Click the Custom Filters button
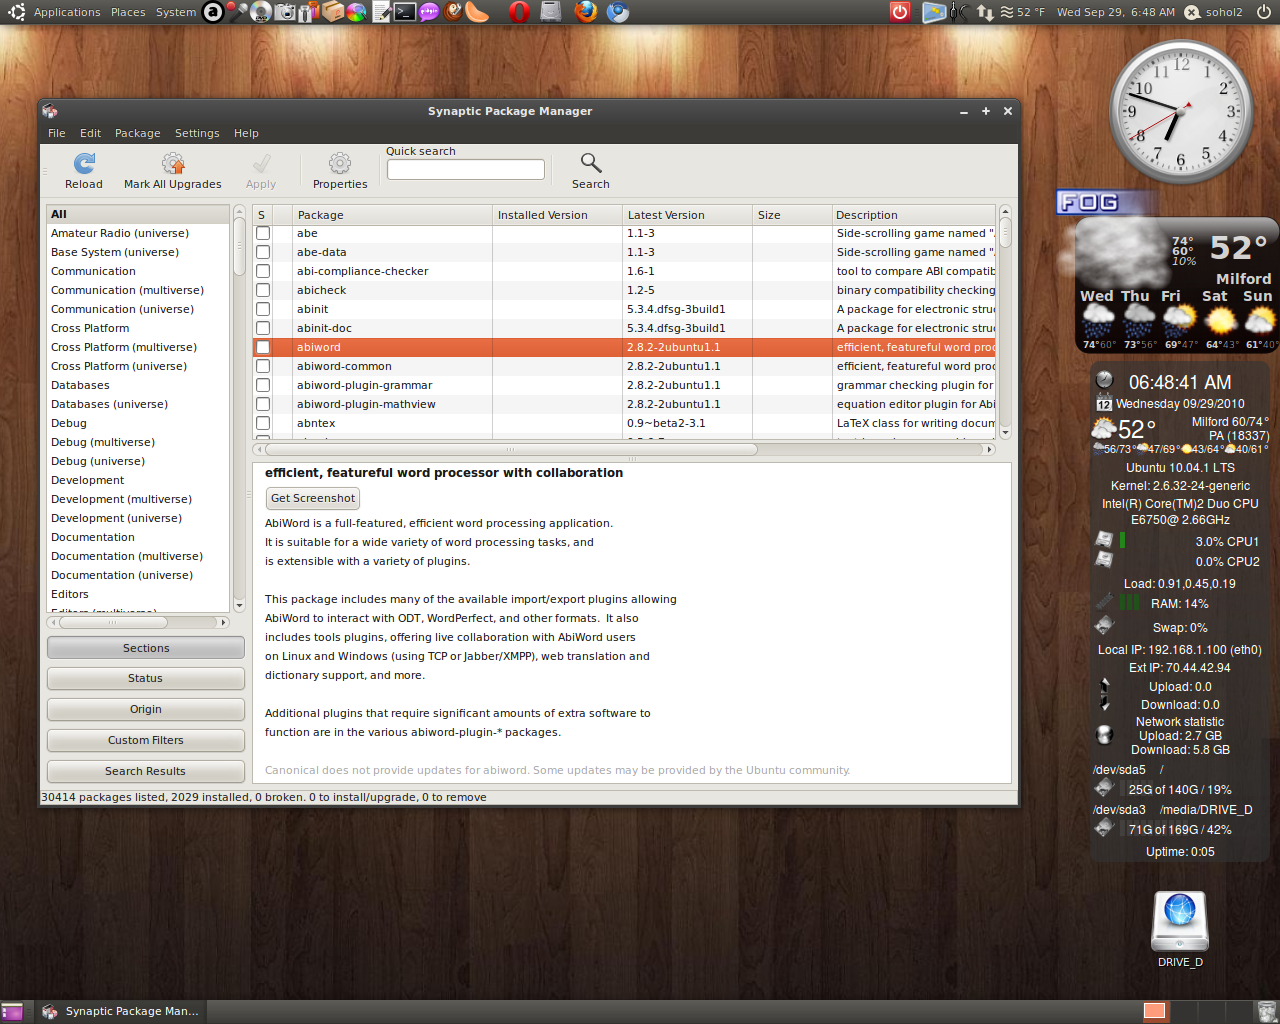 point(146,740)
